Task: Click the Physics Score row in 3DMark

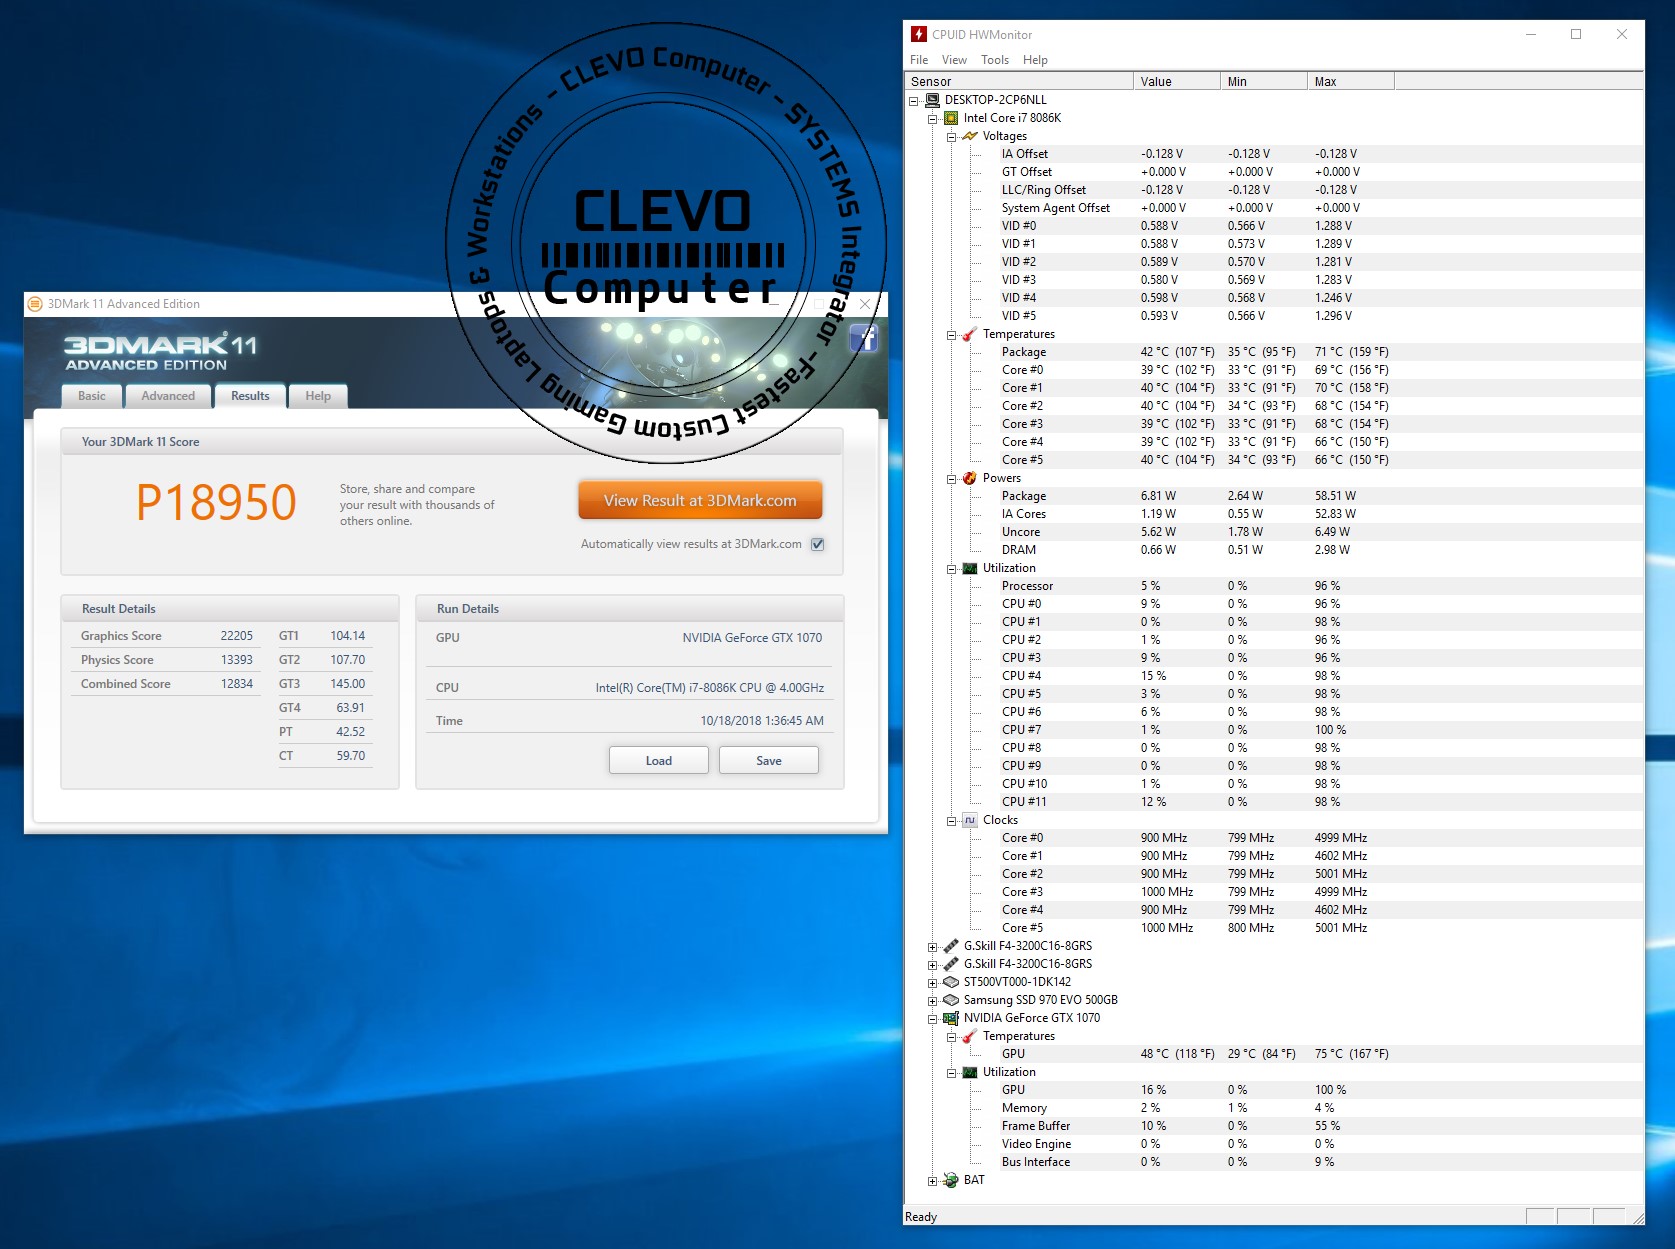Action: pos(167,660)
